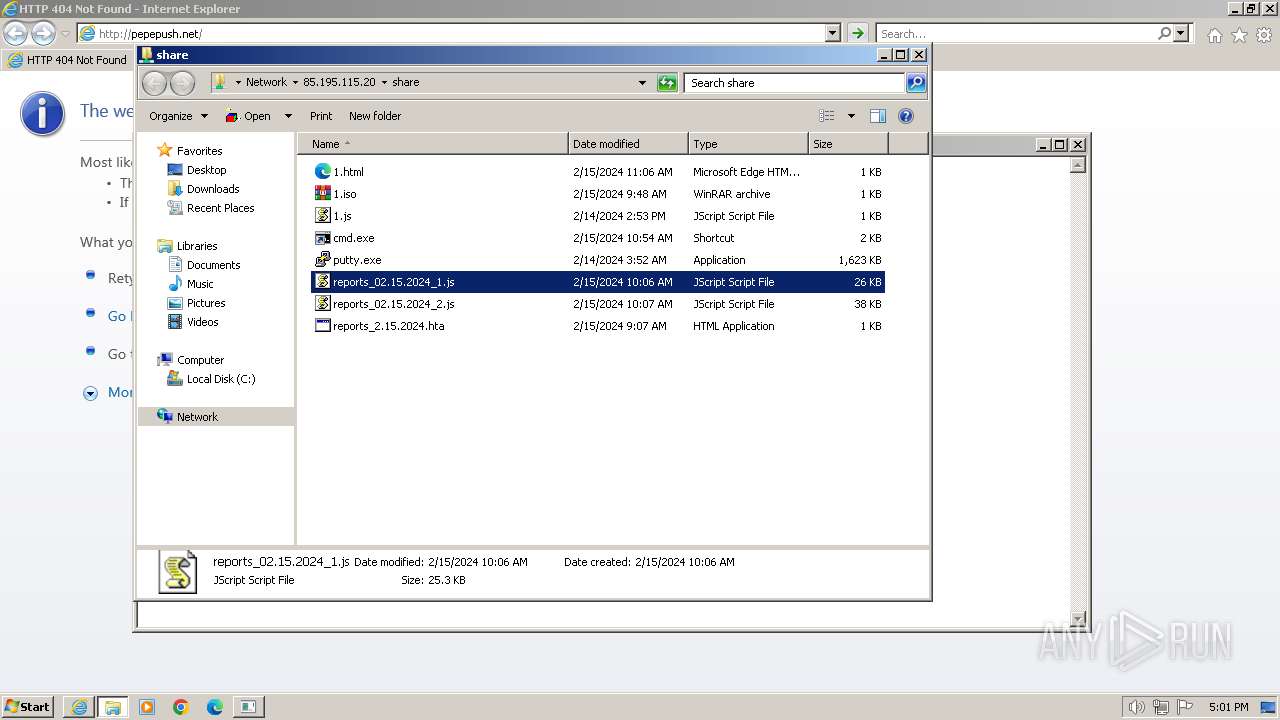Select the 1.html file icon
This screenshot has width=1280, height=720.
(x=323, y=172)
